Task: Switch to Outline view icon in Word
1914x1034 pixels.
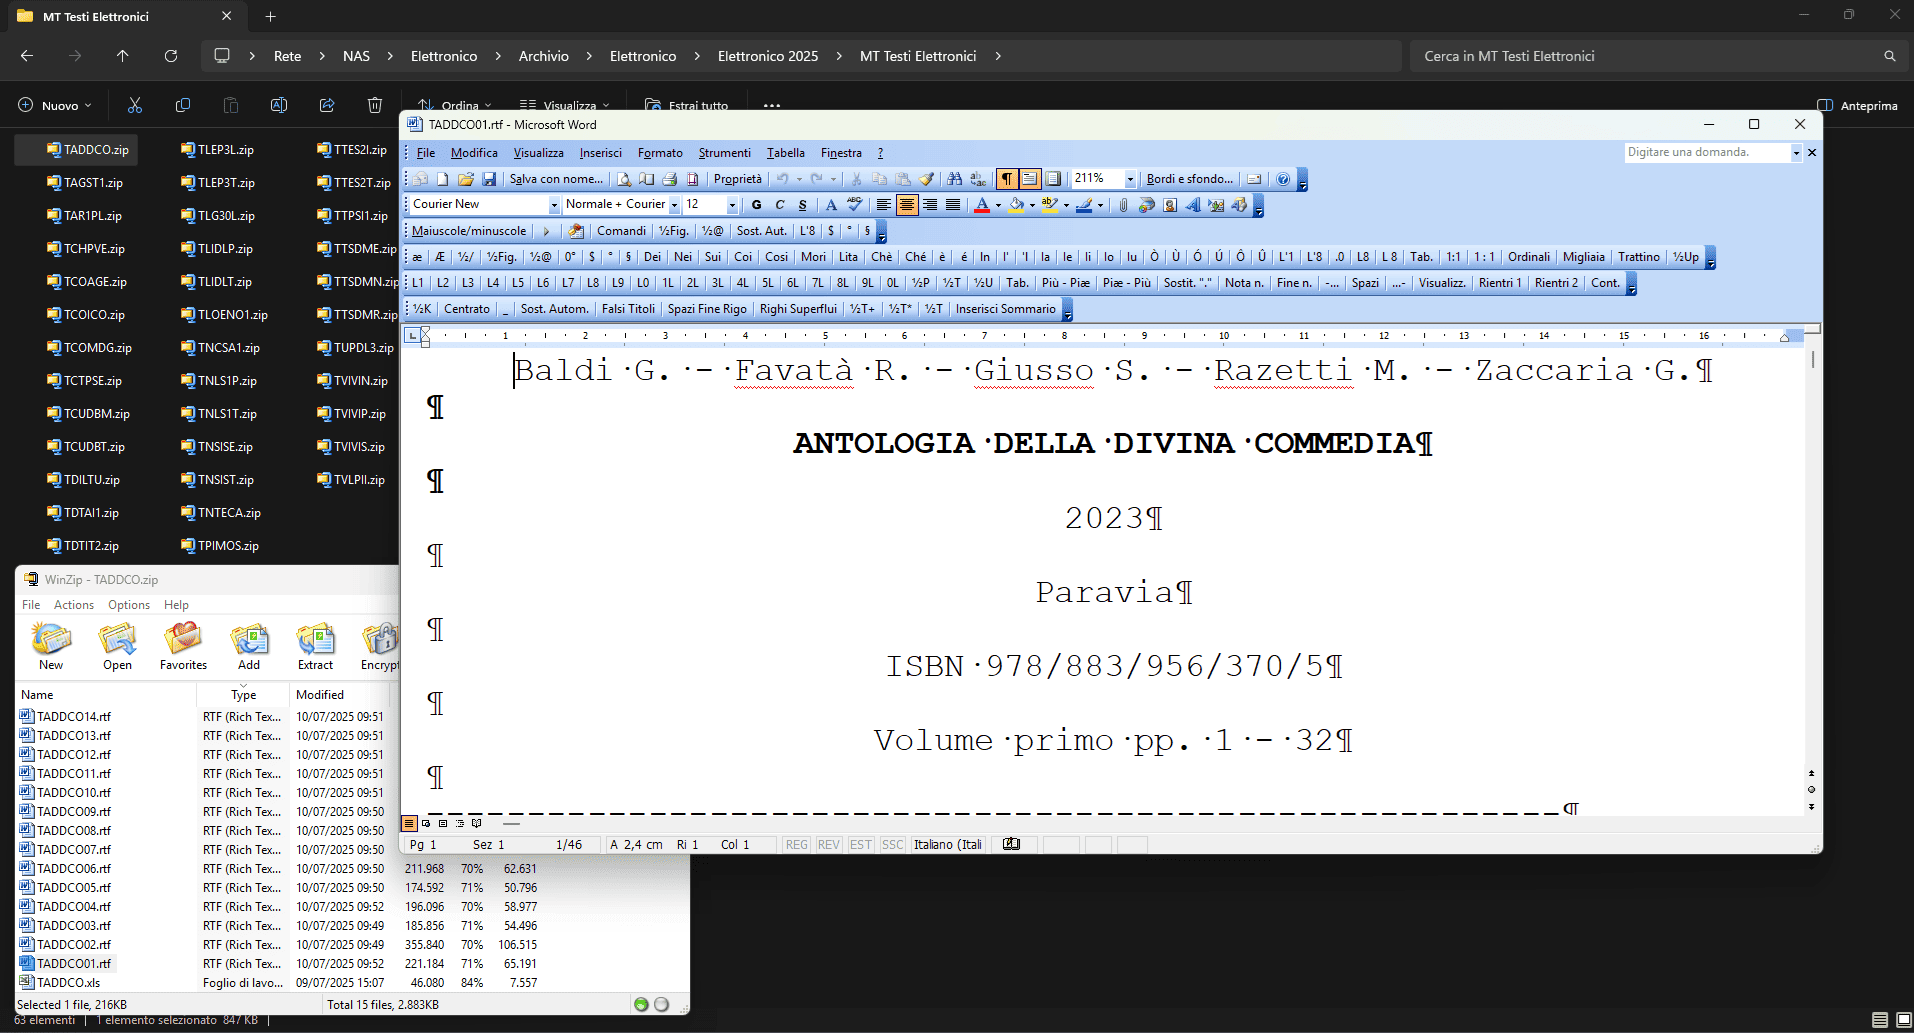Action: [x=460, y=823]
